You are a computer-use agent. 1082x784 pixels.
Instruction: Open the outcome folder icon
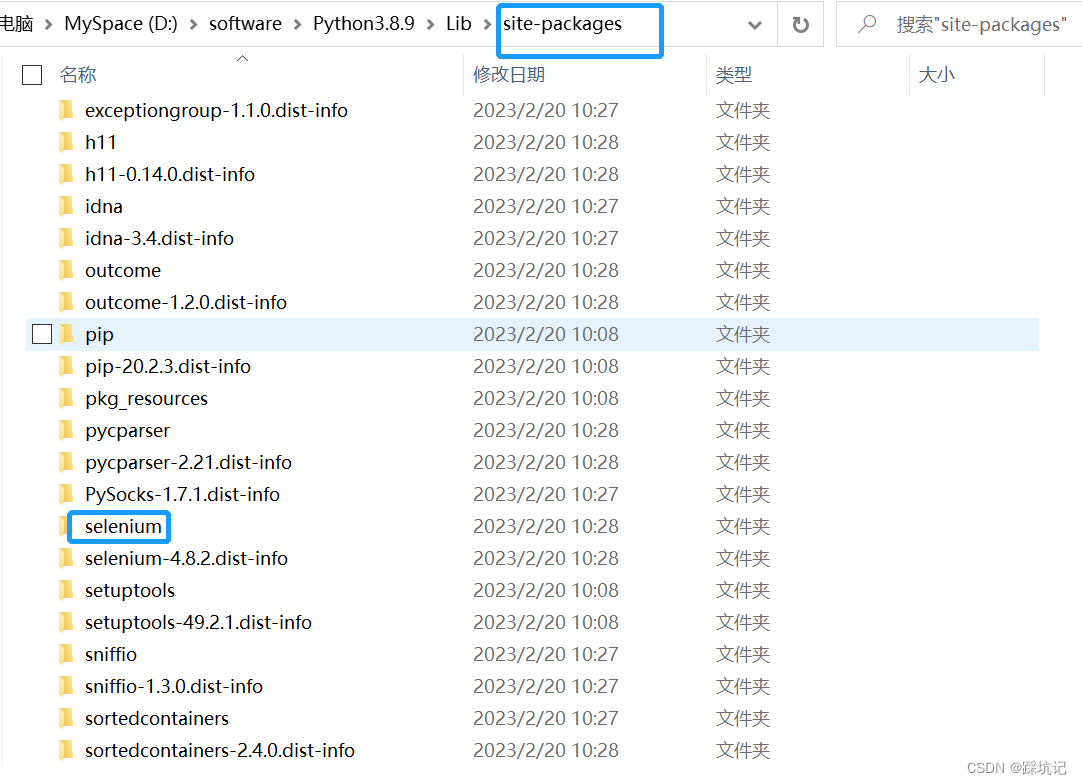point(66,270)
